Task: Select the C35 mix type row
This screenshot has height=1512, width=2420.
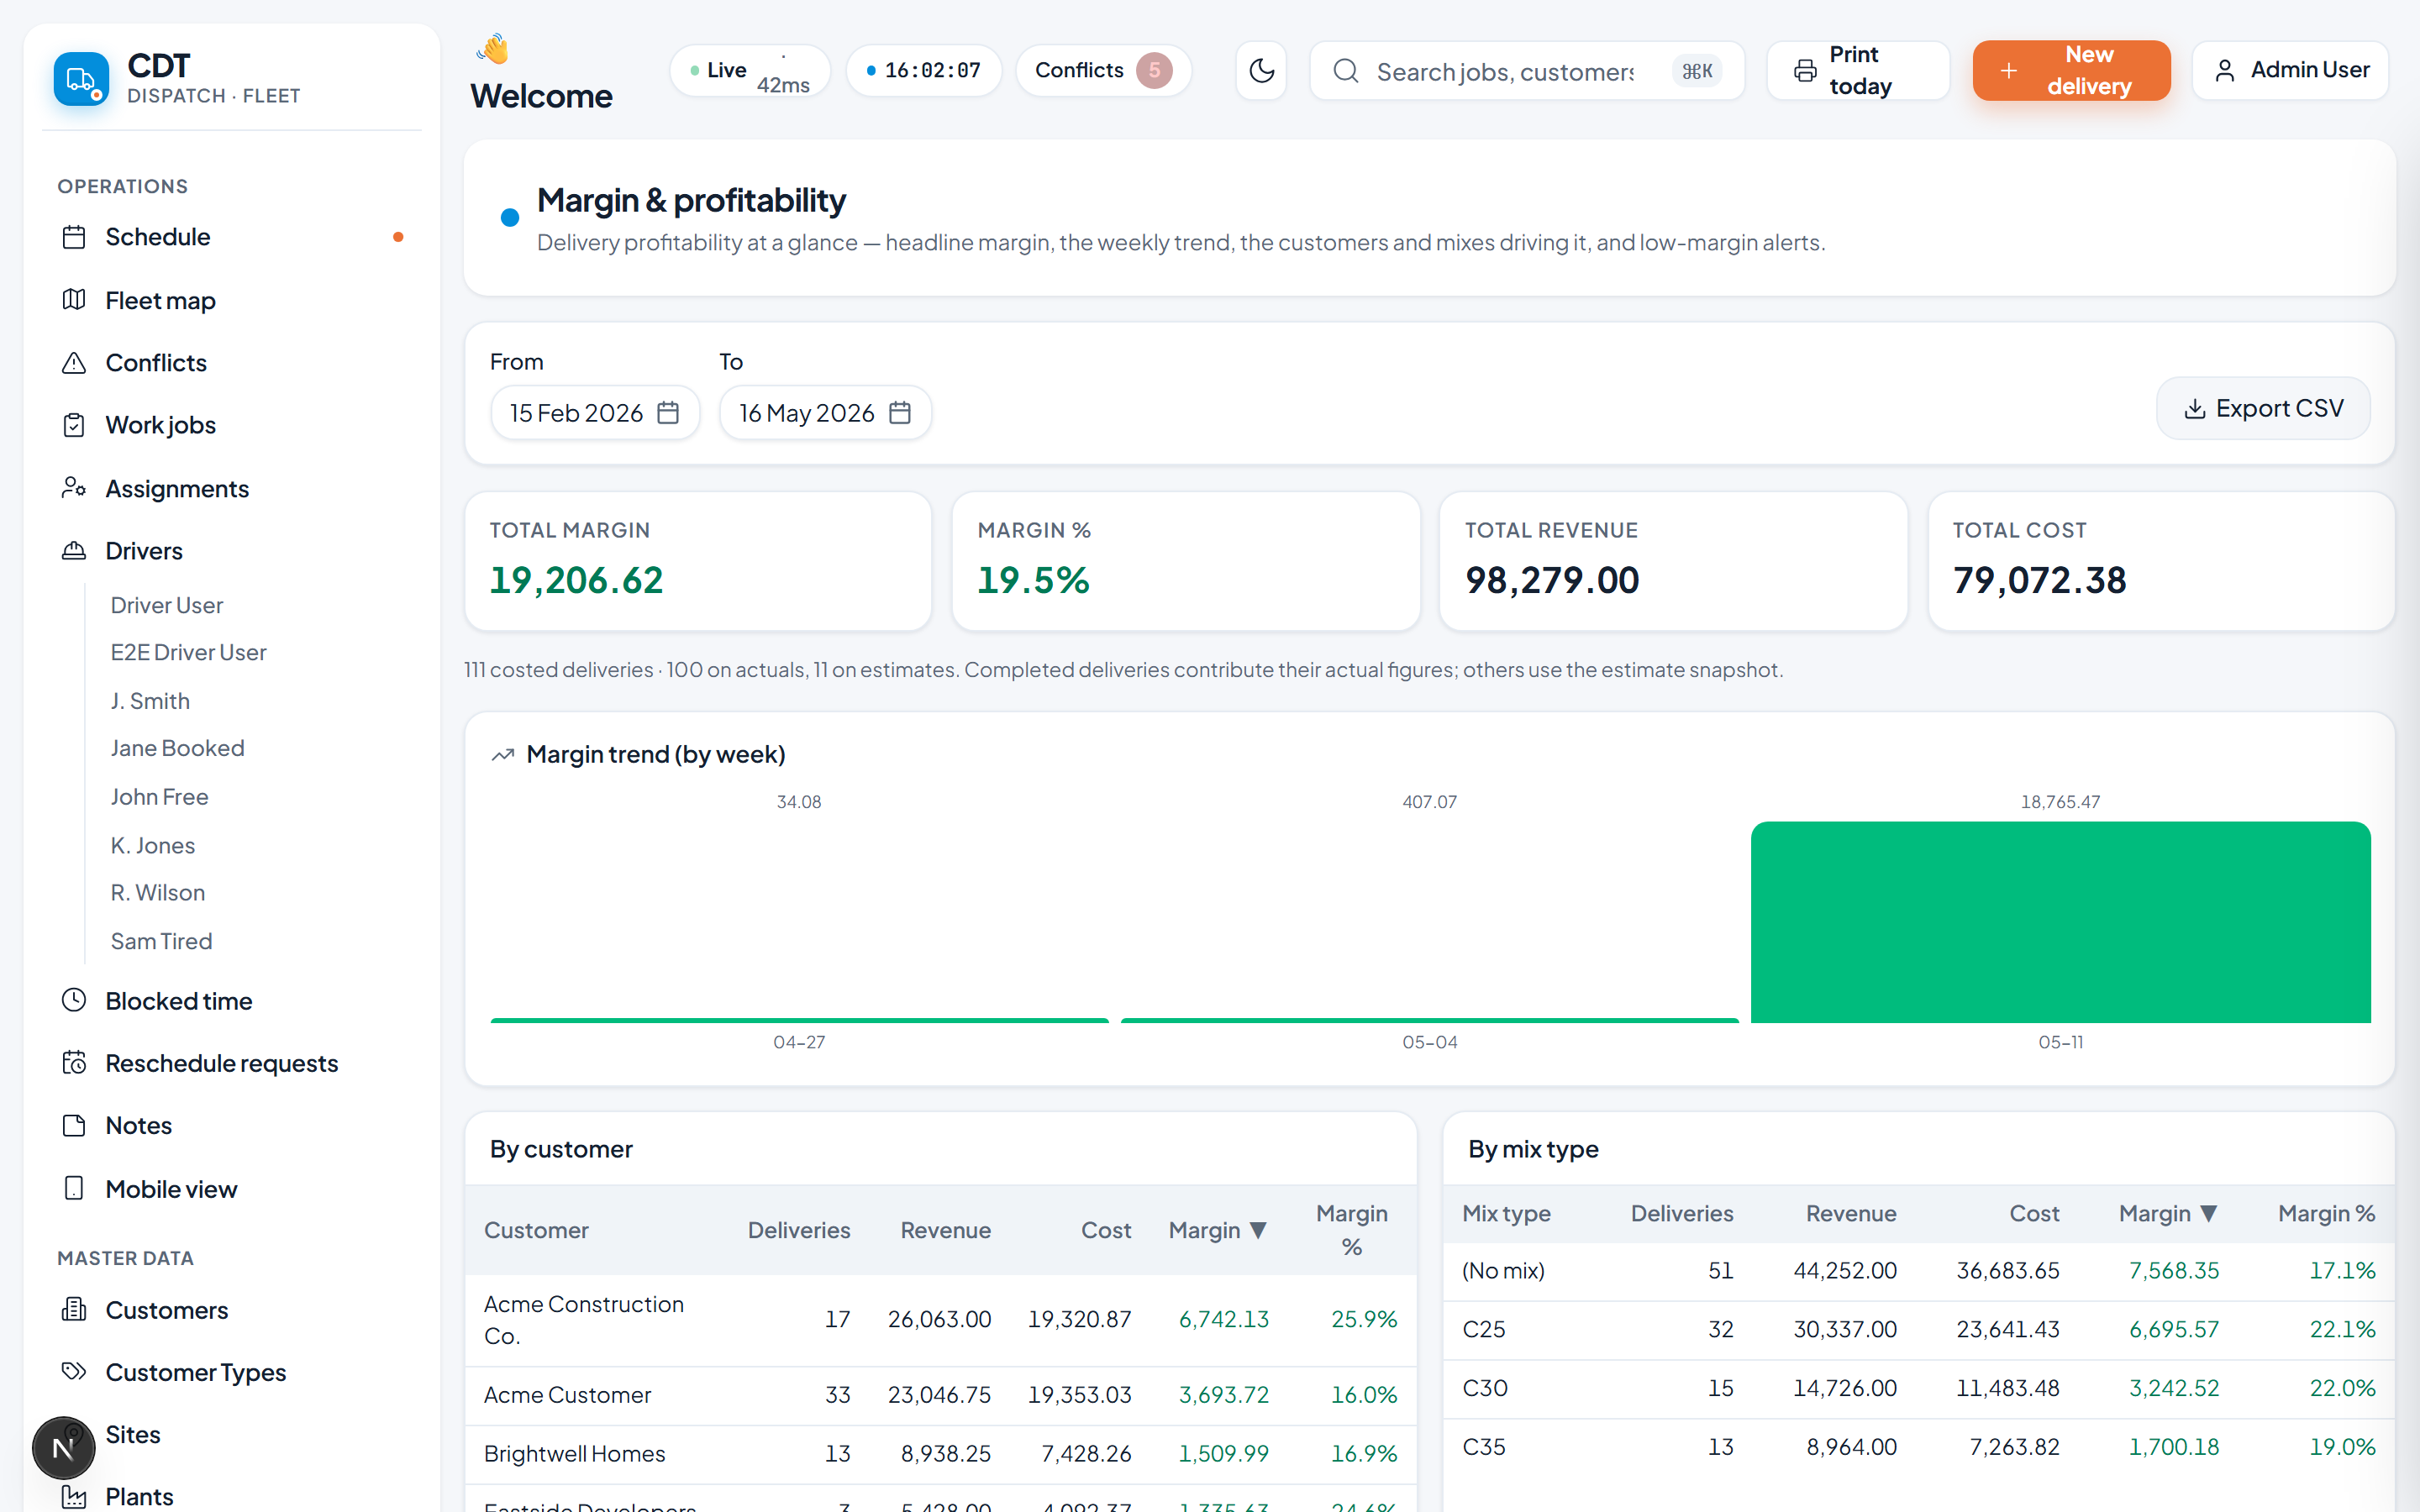Action: click(x=1918, y=1447)
